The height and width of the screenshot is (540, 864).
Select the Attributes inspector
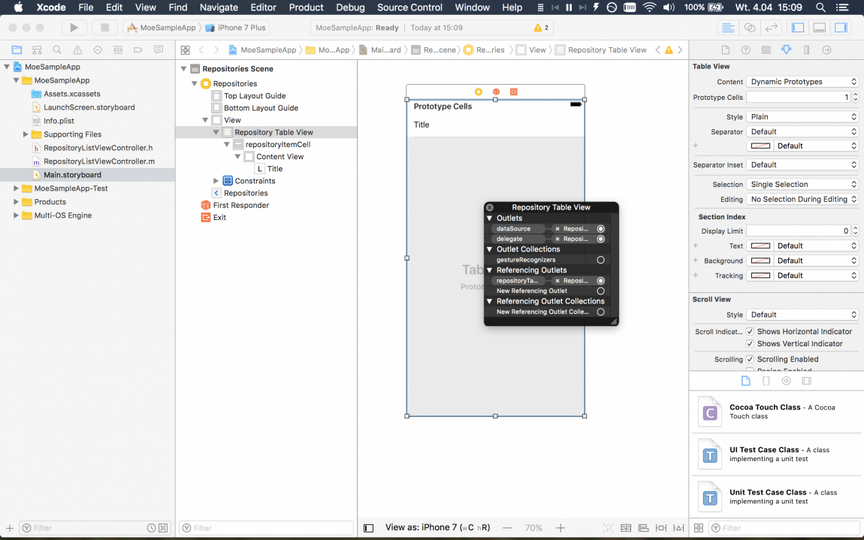pyautogui.click(x=786, y=50)
